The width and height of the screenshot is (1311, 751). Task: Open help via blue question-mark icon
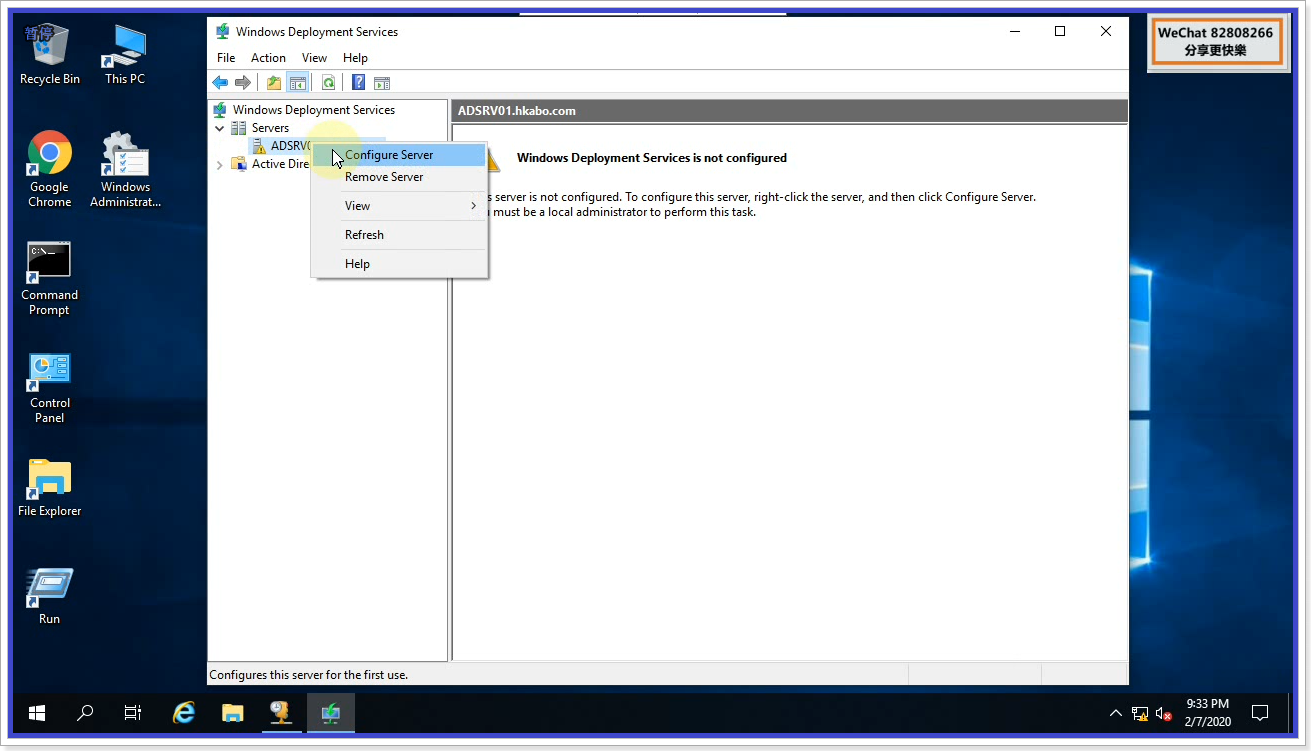[x=359, y=83]
